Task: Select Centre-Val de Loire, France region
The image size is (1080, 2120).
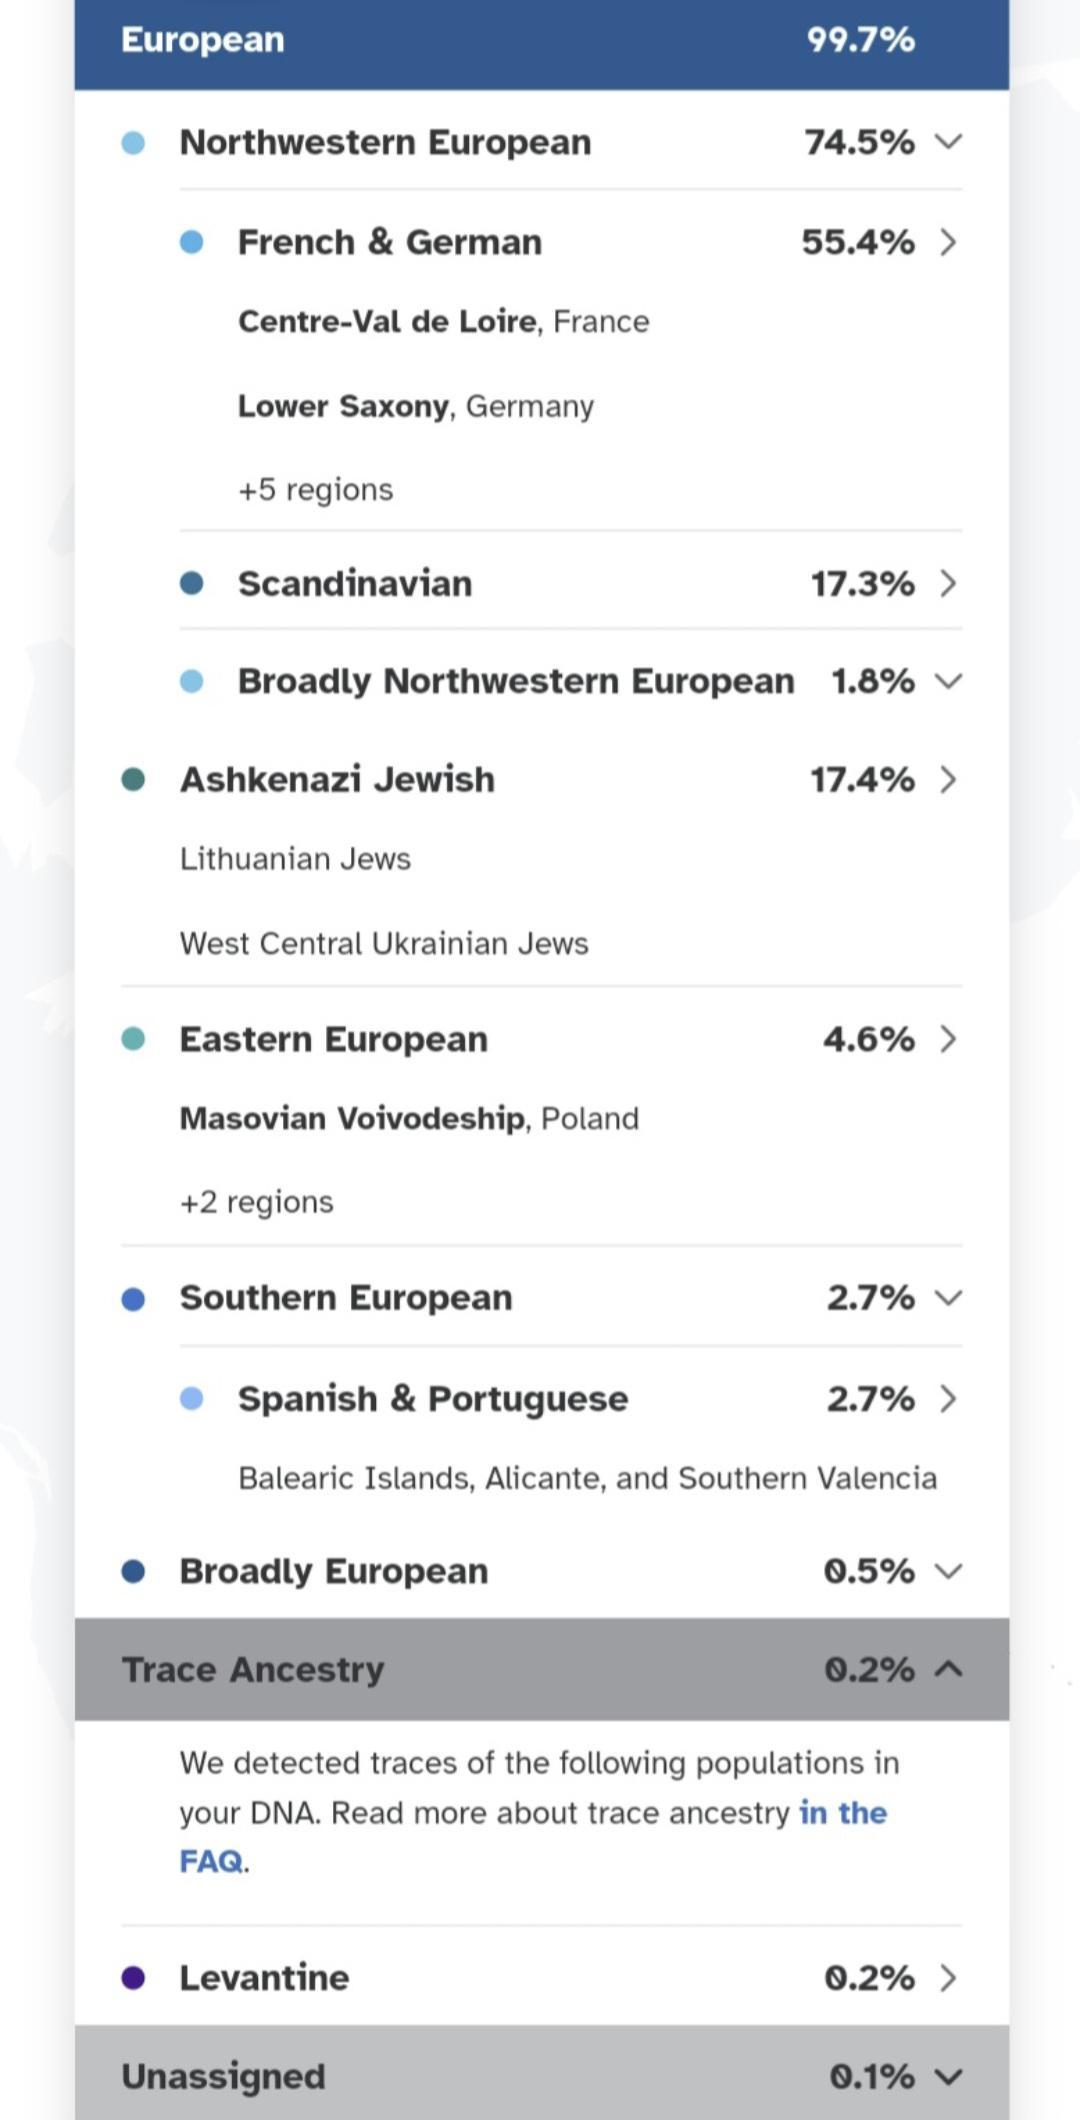Action: pyautogui.click(x=443, y=321)
